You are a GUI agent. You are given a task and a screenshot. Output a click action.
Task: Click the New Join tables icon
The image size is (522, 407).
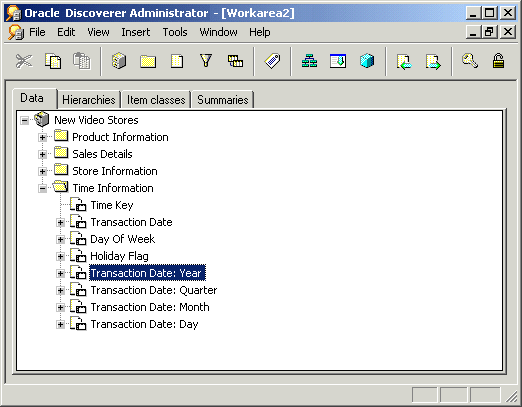coord(235,61)
